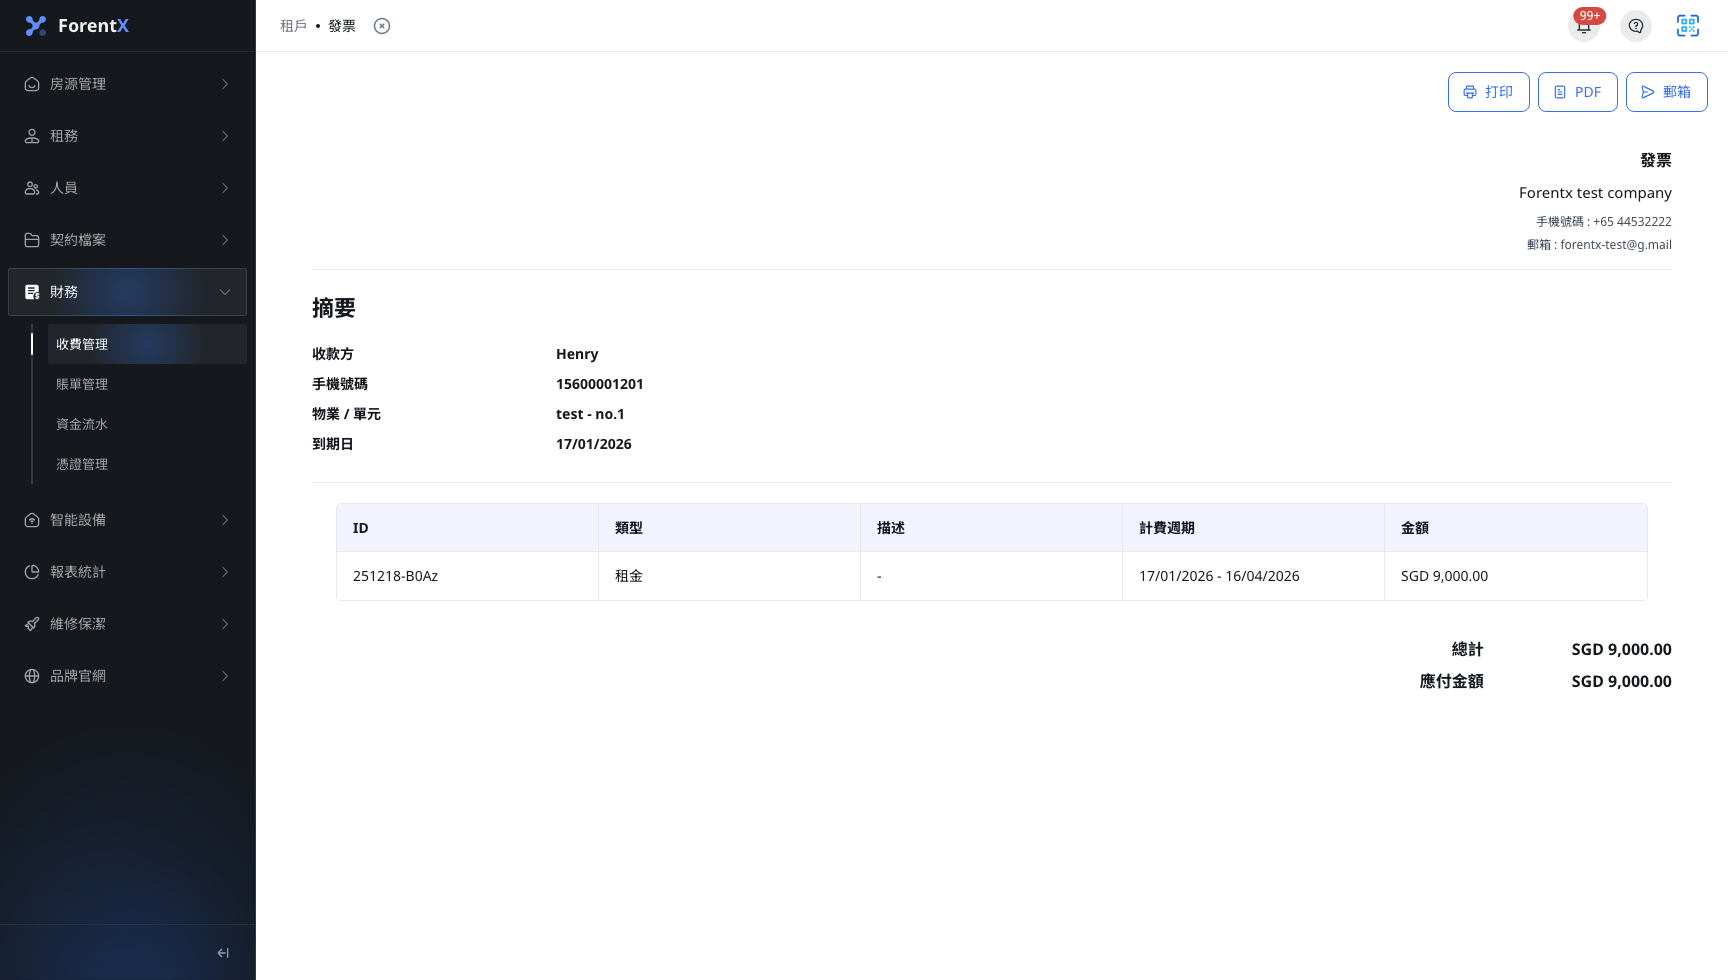The image size is (1728, 980).
Task: Export invoice with the PDF button
Action: 1577,92
